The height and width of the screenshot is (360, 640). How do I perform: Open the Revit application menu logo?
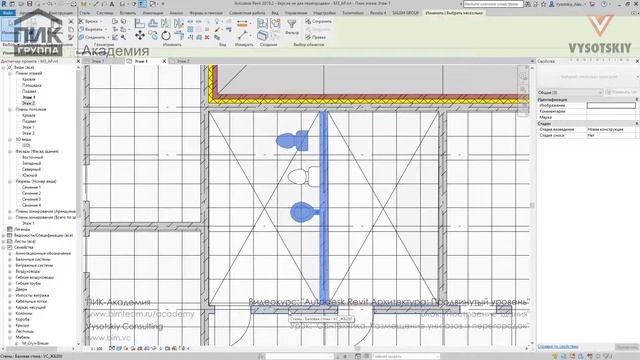tap(4, 4)
